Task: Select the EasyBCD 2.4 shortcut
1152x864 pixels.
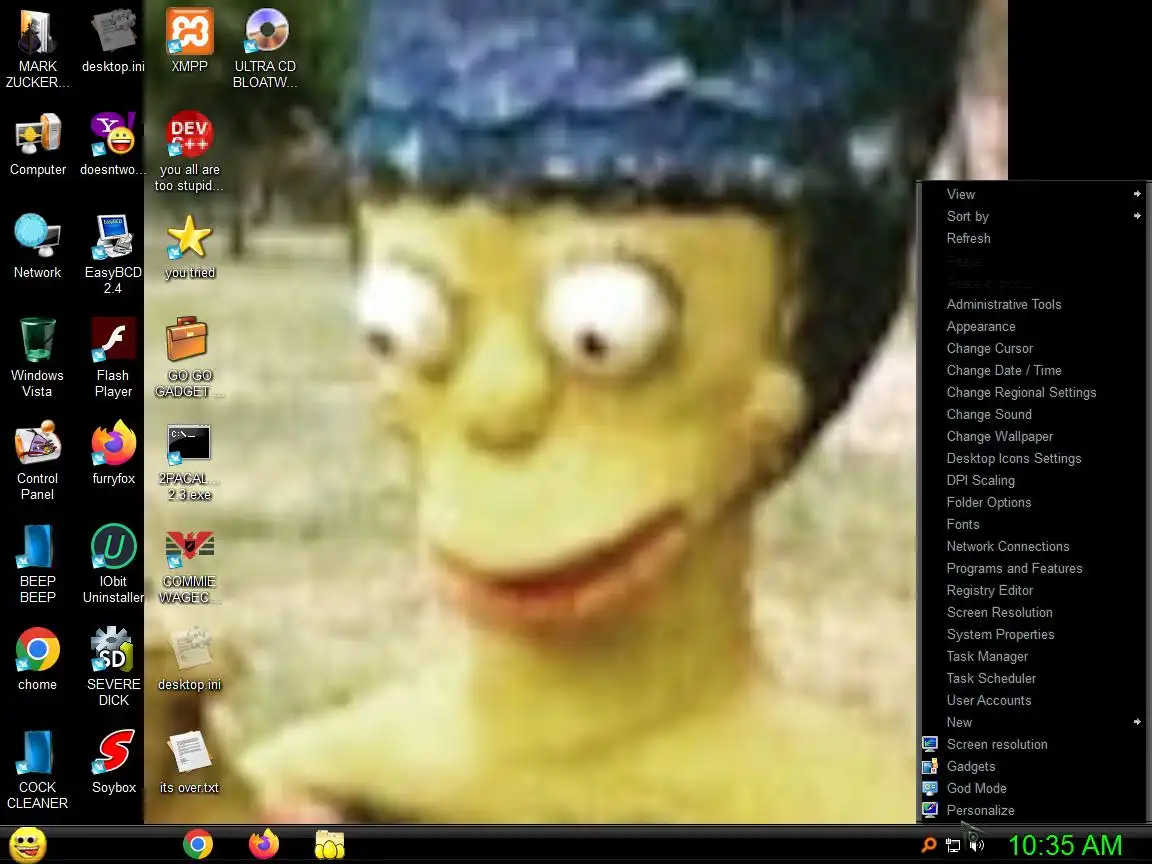Action: coord(113,254)
